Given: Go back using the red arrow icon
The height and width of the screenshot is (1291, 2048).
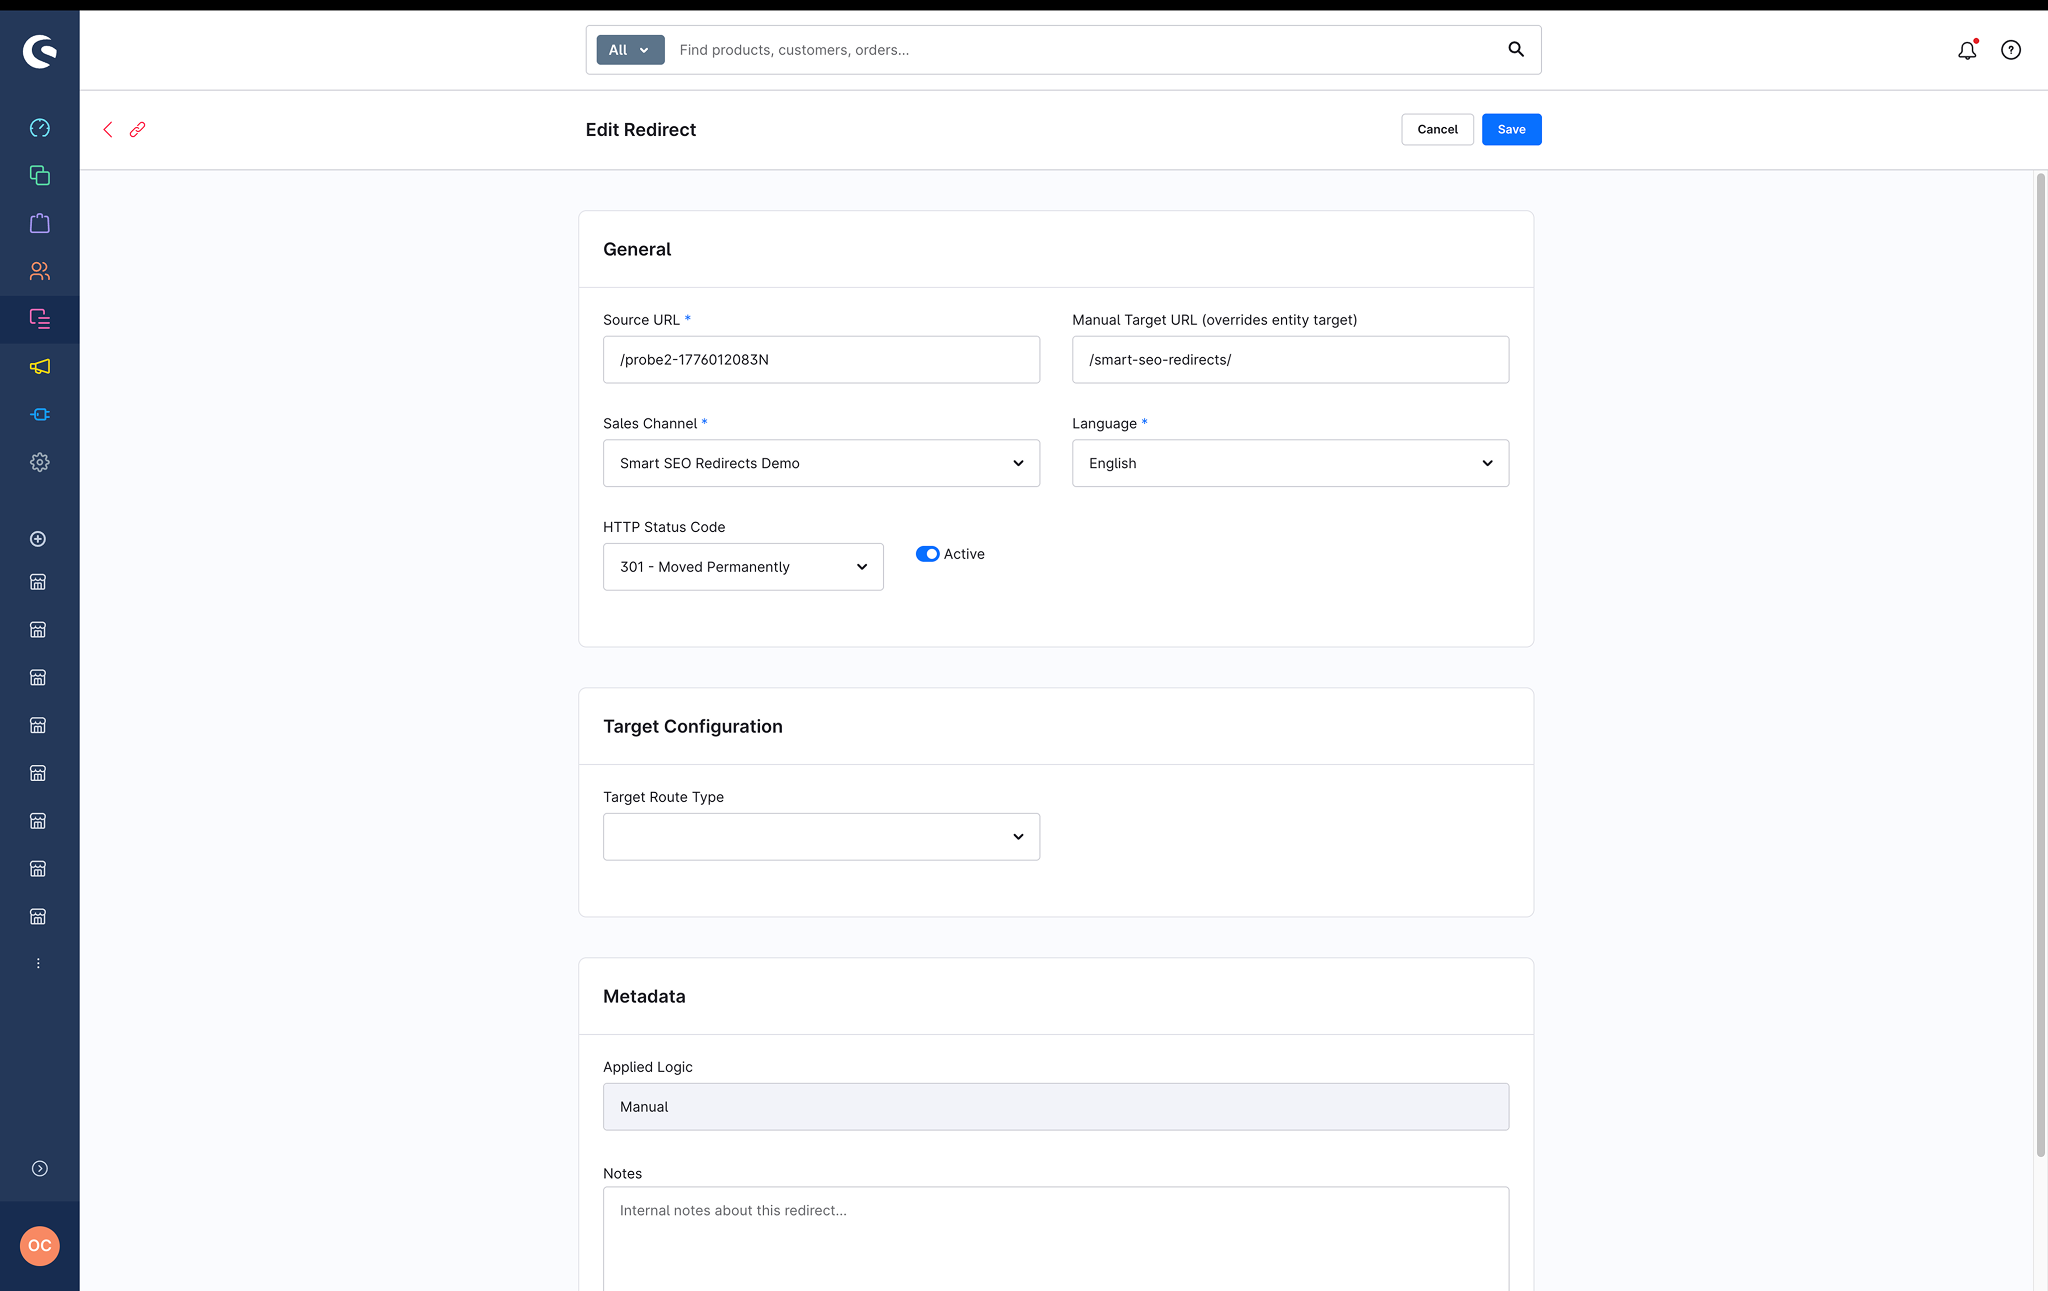Looking at the screenshot, I should point(108,129).
